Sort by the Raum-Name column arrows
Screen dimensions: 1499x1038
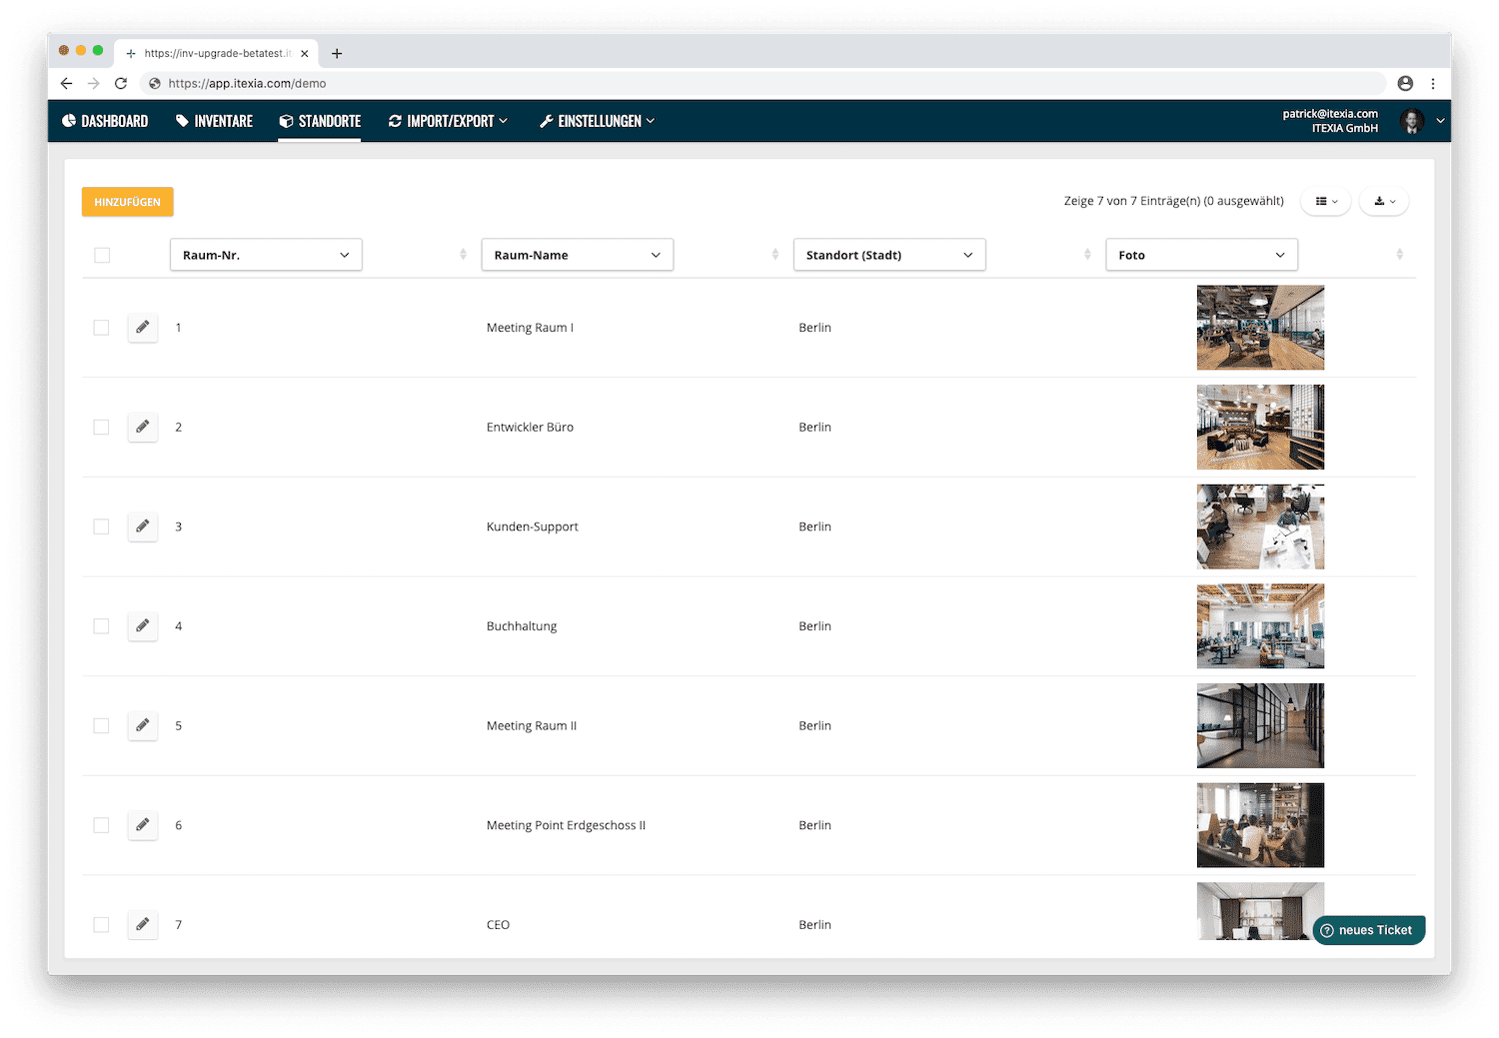click(x=775, y=255)
